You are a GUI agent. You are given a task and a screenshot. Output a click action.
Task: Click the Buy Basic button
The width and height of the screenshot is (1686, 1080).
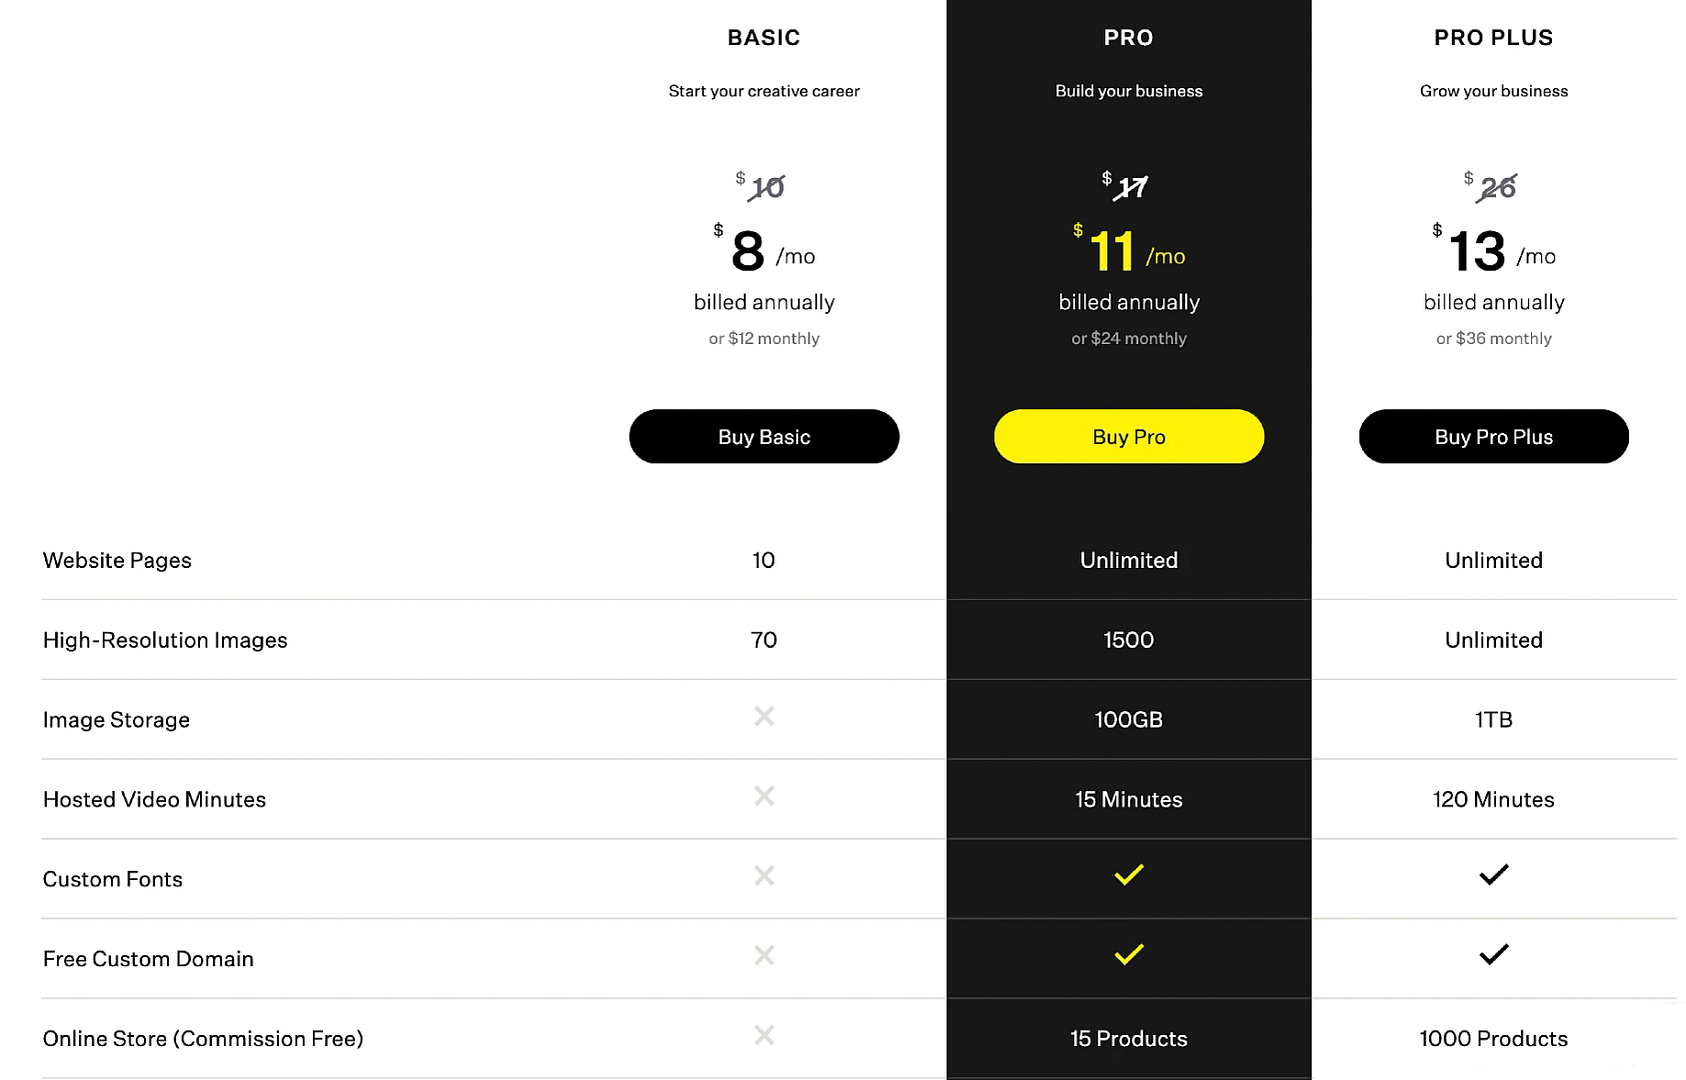[x=764, y=436]
